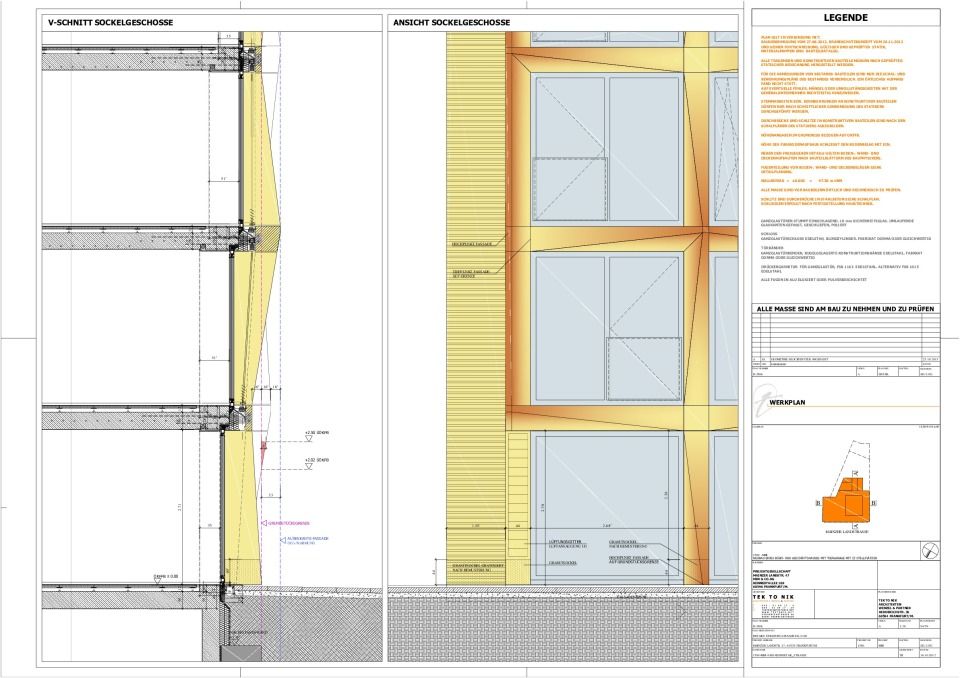The height and width of the screenshot is (678, 960).
Task: Select the 'V-SCHNITT SOCKELGESCHOSSE' drawing title
Action: point(111,23)
